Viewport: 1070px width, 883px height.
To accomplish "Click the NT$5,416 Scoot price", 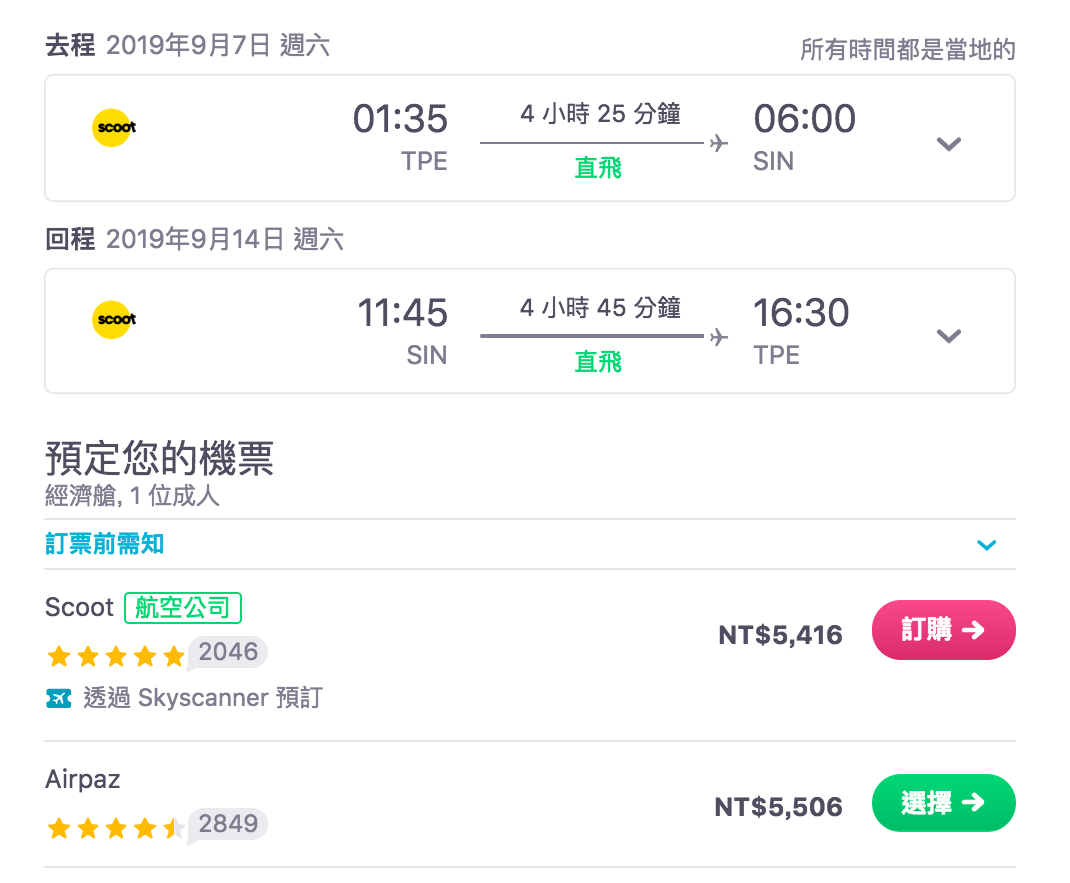I will click(780, 635).
